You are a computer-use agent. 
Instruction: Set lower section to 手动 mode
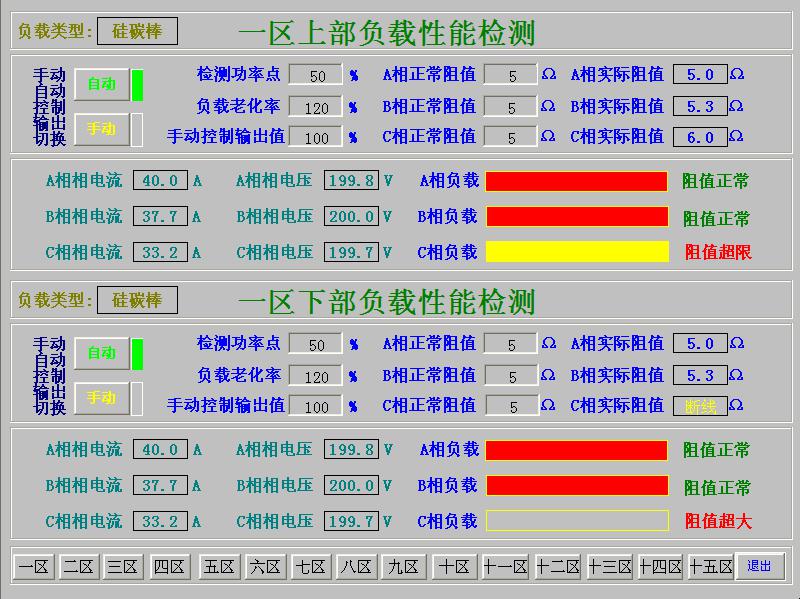coord(102,397)
